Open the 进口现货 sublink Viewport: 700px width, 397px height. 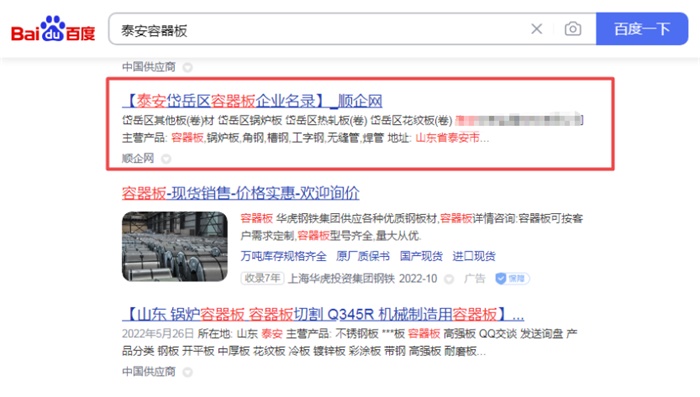click(x=474, y=256)
